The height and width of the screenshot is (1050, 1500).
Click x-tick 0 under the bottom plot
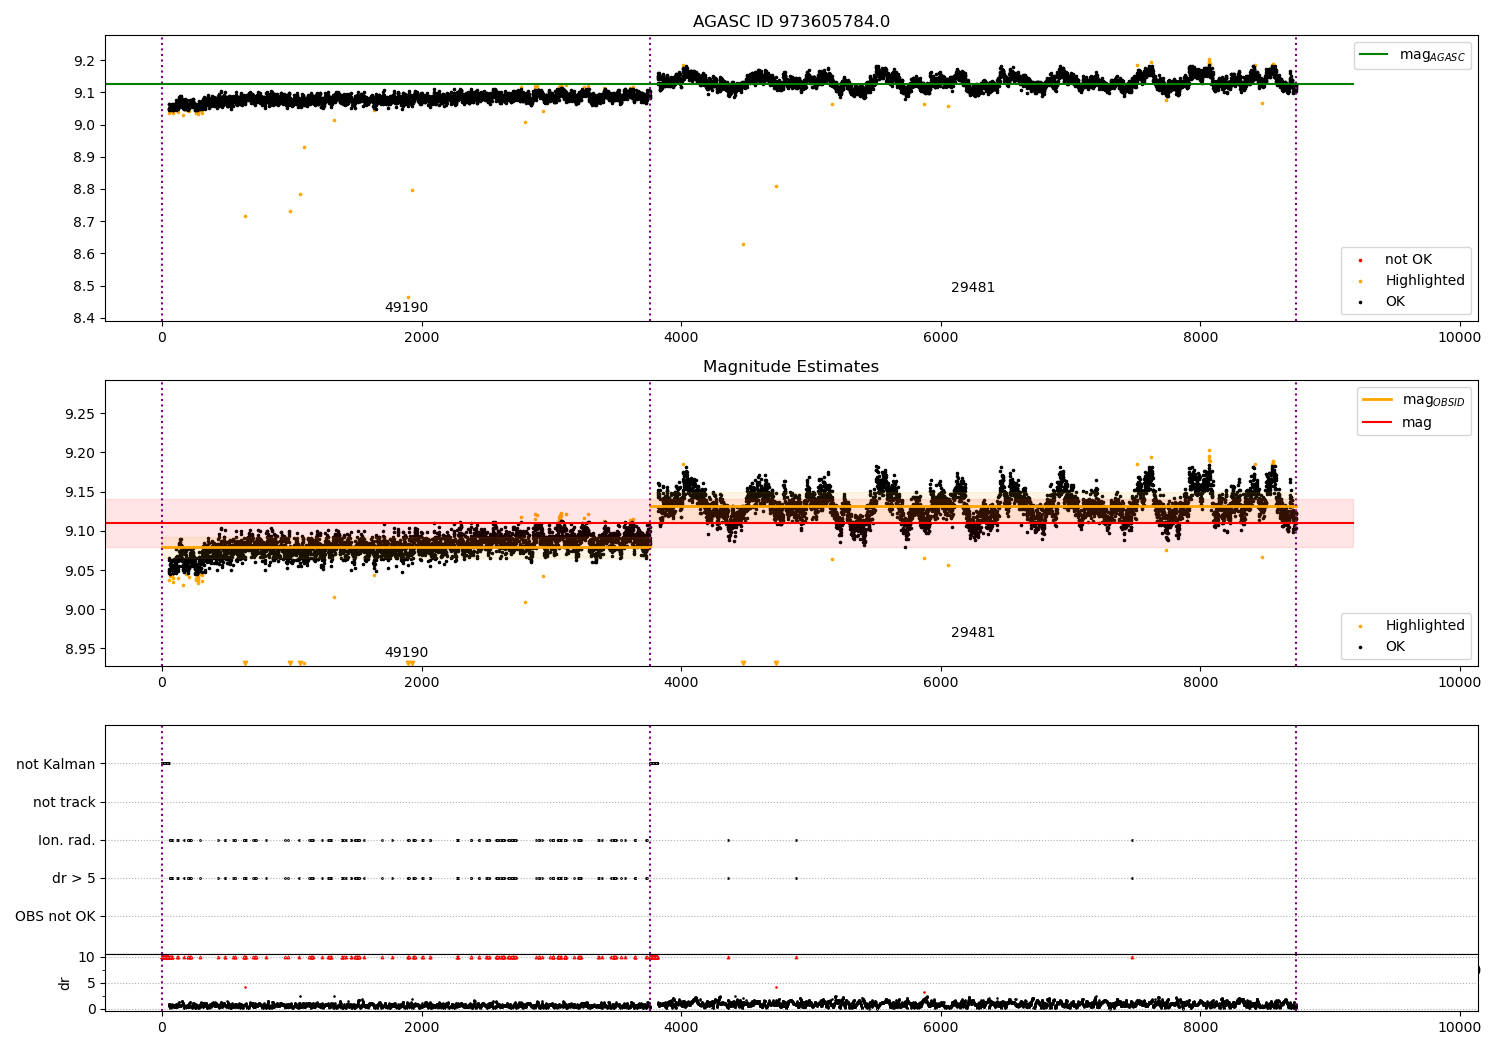coord(162,1028)
